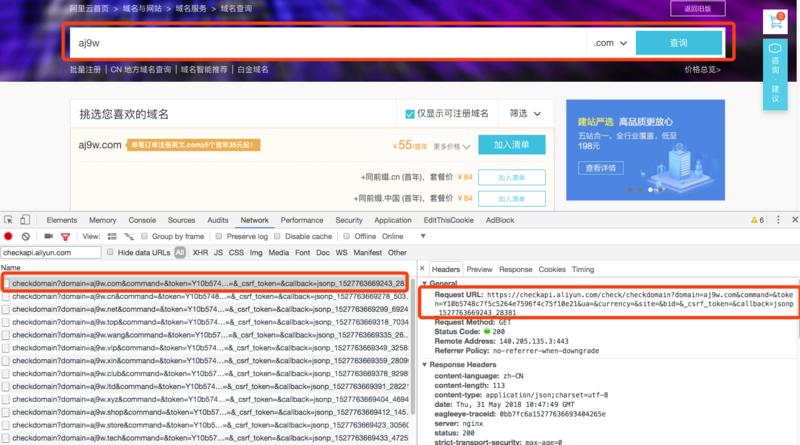Uncheck the show only registrable domains checkbox

(x=410, y=114)
